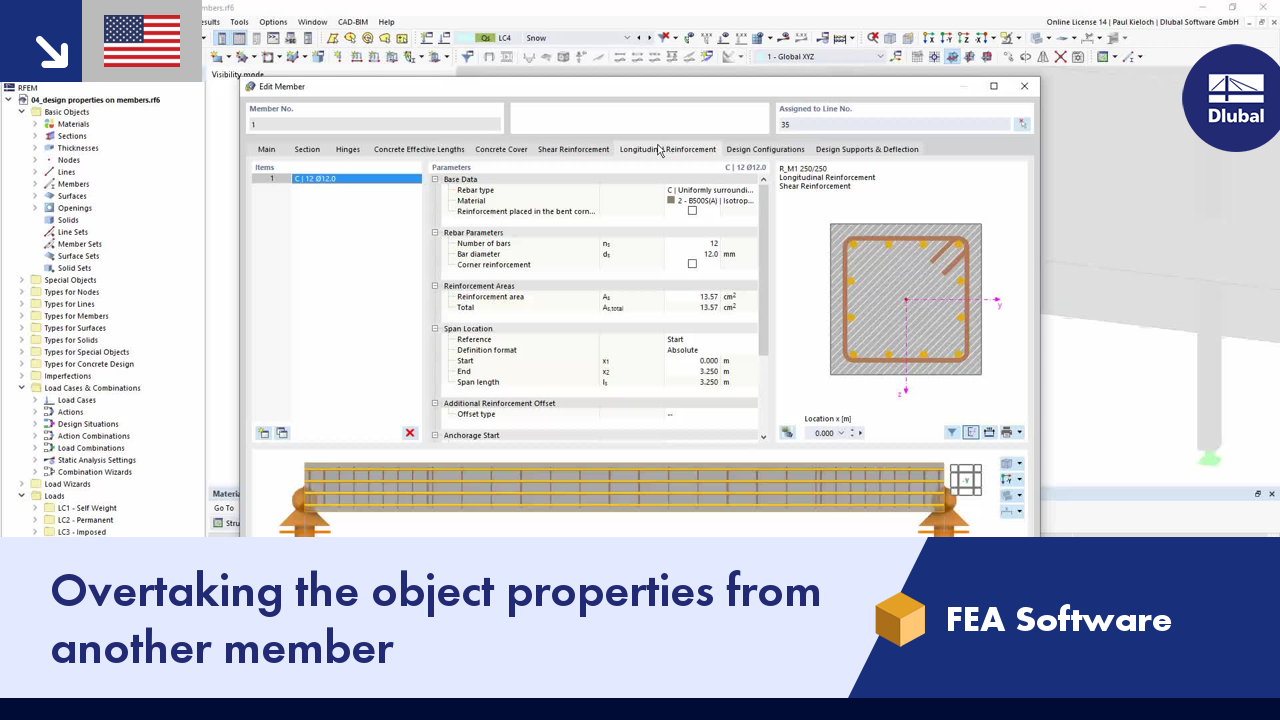Screen dimensions: 1280x720
Task: Select LC1 - Self Weight in navigator
Action: point(87,508)
